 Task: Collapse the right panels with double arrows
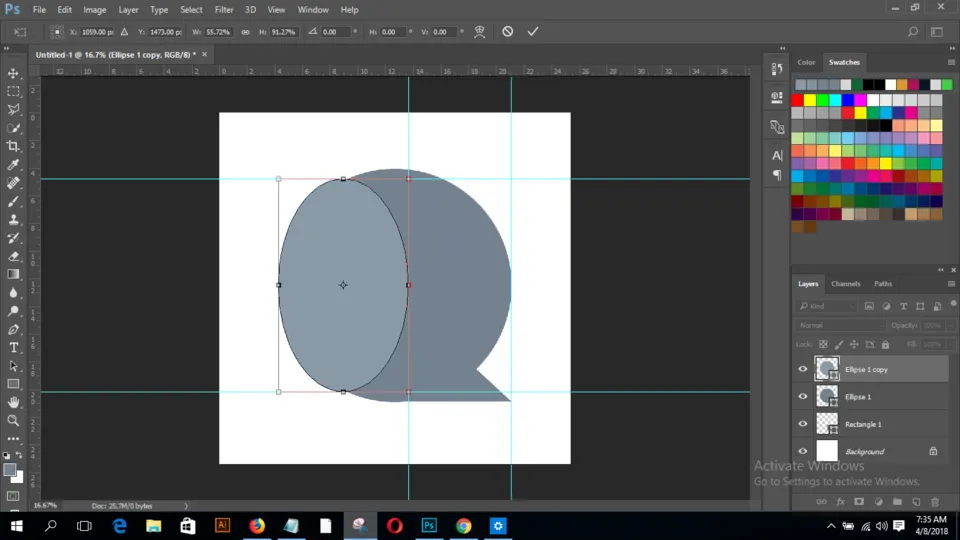952,48
